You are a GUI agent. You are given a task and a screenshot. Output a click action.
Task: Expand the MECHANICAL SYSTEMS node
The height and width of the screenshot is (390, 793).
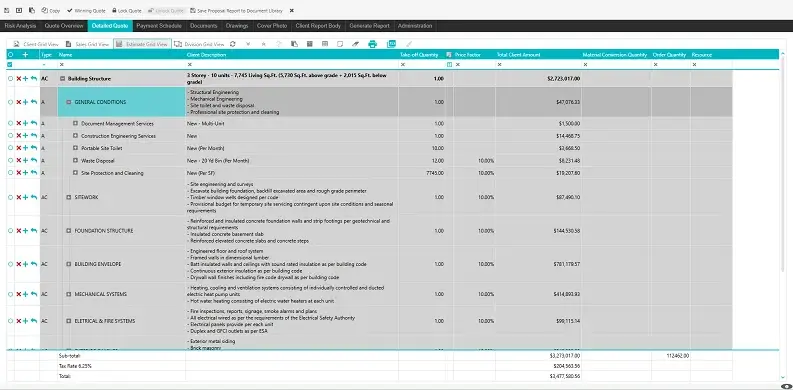tap(69, 294)
